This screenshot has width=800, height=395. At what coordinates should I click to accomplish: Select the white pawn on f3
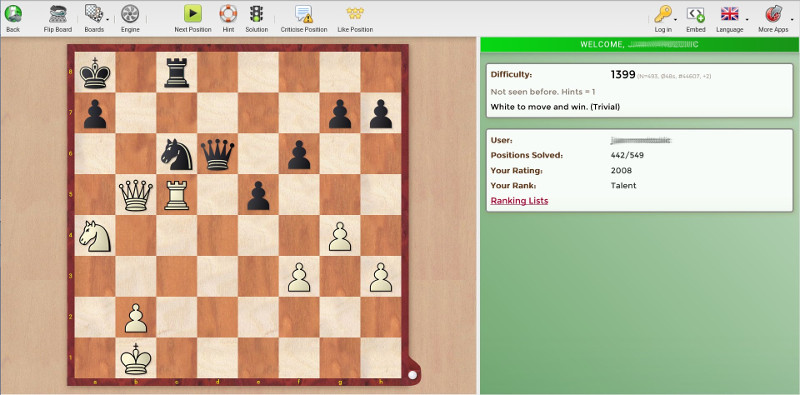pyautogui.click(x=299, y=277)
